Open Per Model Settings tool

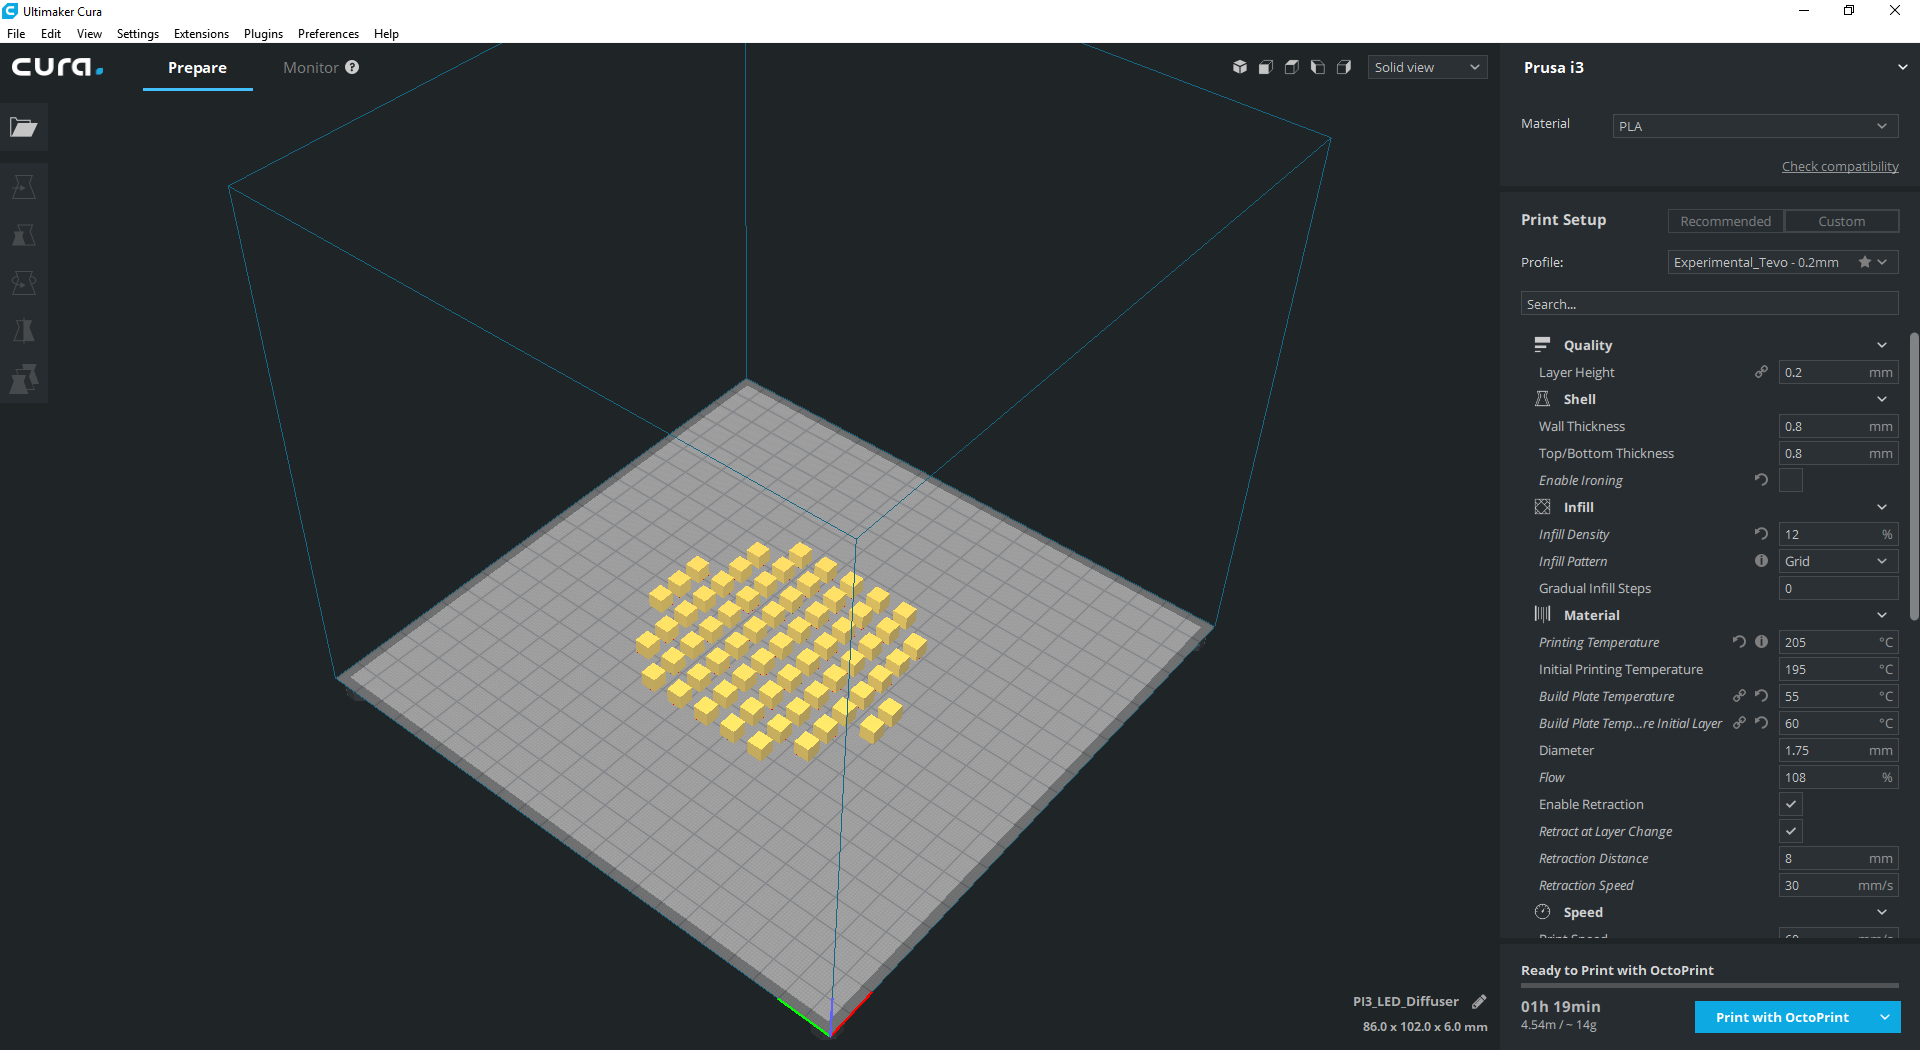tap(24, 378)
